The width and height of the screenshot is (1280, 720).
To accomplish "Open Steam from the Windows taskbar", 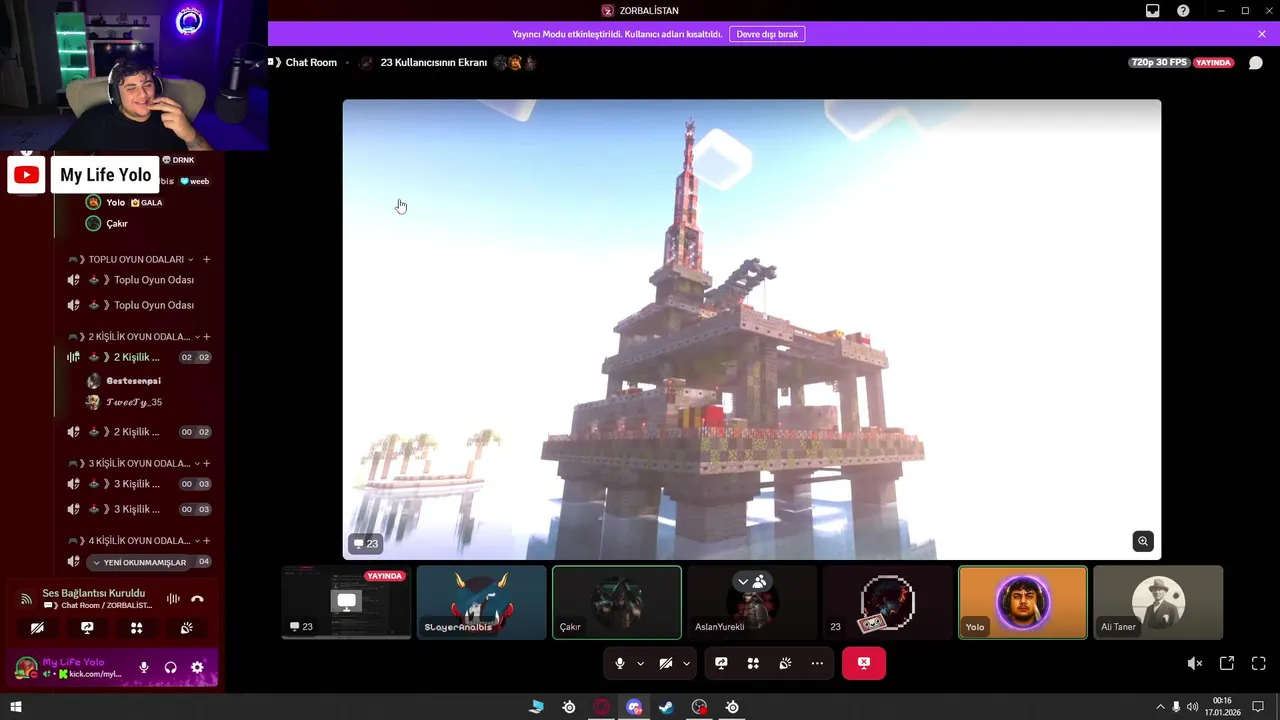I will (667, 707).
